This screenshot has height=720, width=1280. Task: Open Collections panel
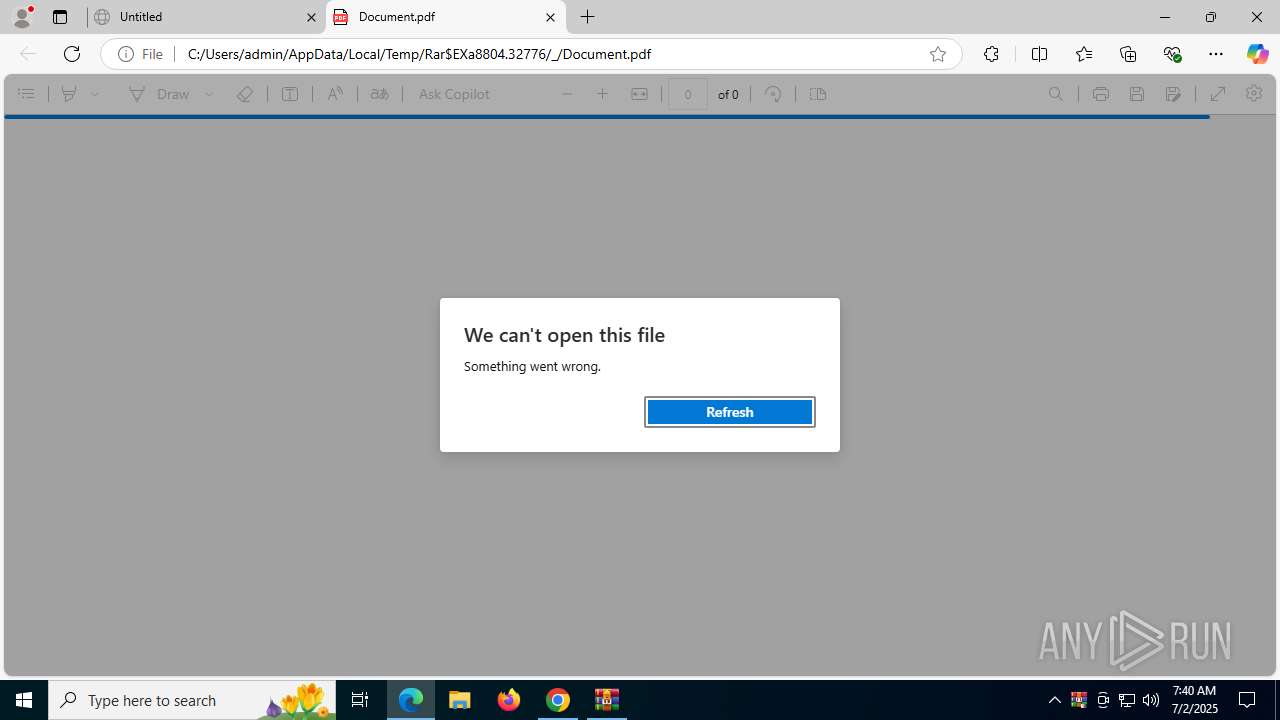click(x=1128, y=54)
